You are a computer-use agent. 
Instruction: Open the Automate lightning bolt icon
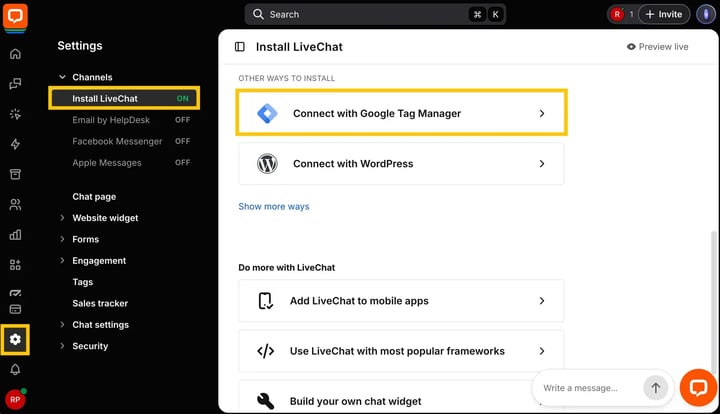coord(15,144)
